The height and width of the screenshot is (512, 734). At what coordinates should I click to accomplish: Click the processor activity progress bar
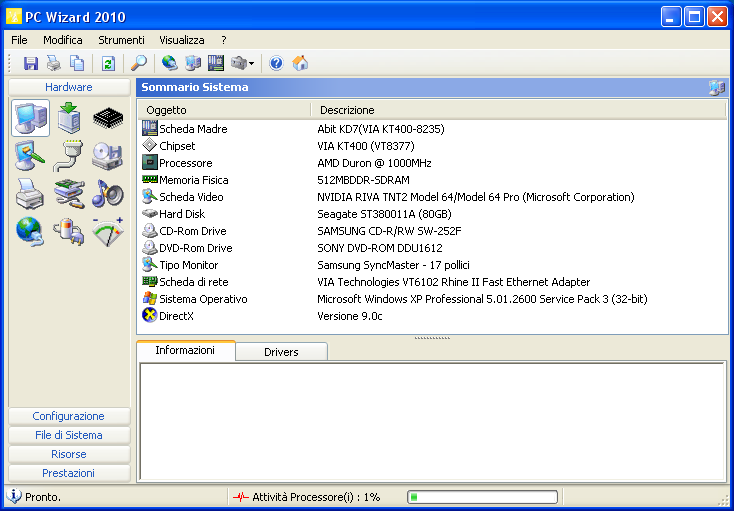[483, 497]
